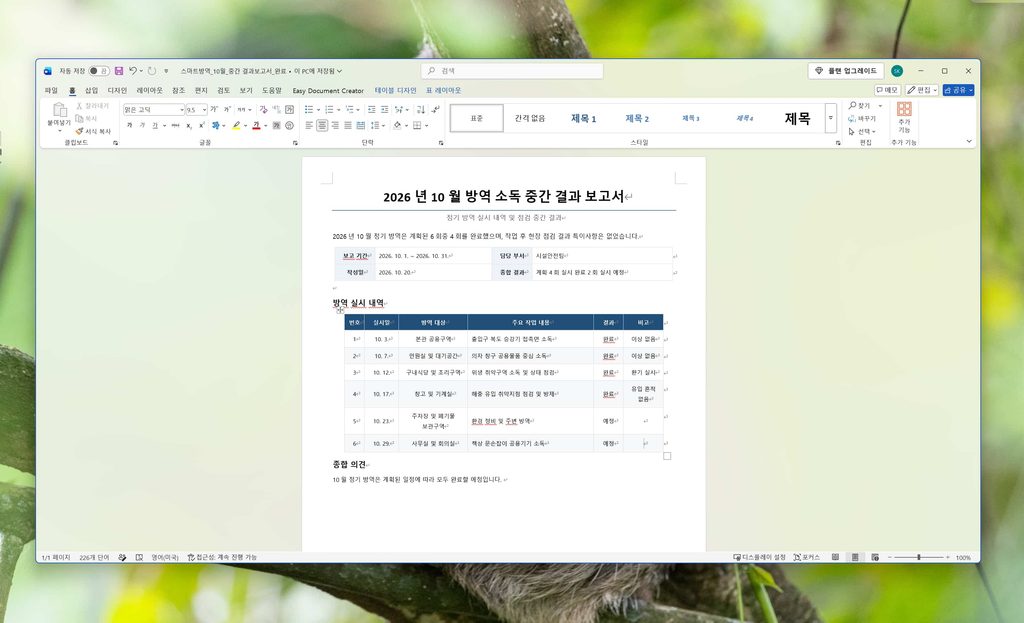Click the Save icon in title bar
The image size is (1024, 623).
tap(119, 71)
